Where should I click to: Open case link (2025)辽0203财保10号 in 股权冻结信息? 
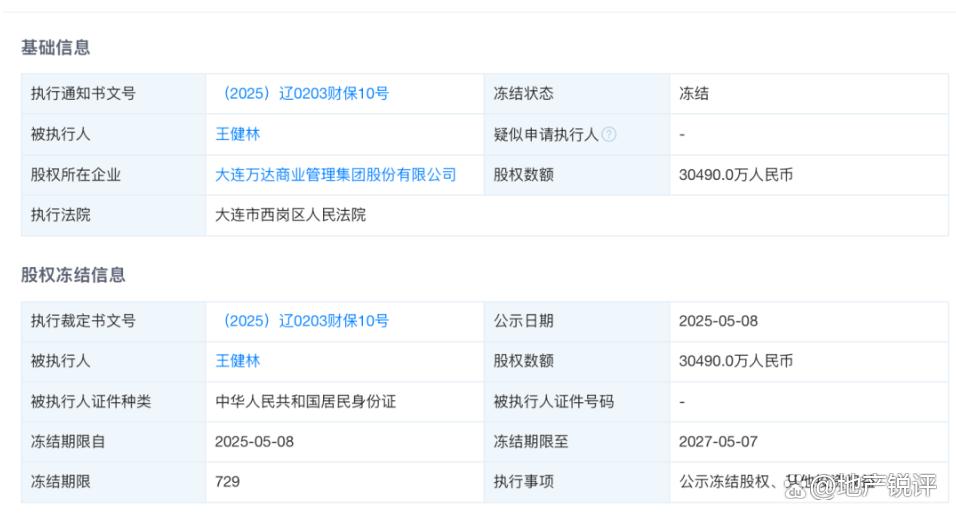click(306, 321)
